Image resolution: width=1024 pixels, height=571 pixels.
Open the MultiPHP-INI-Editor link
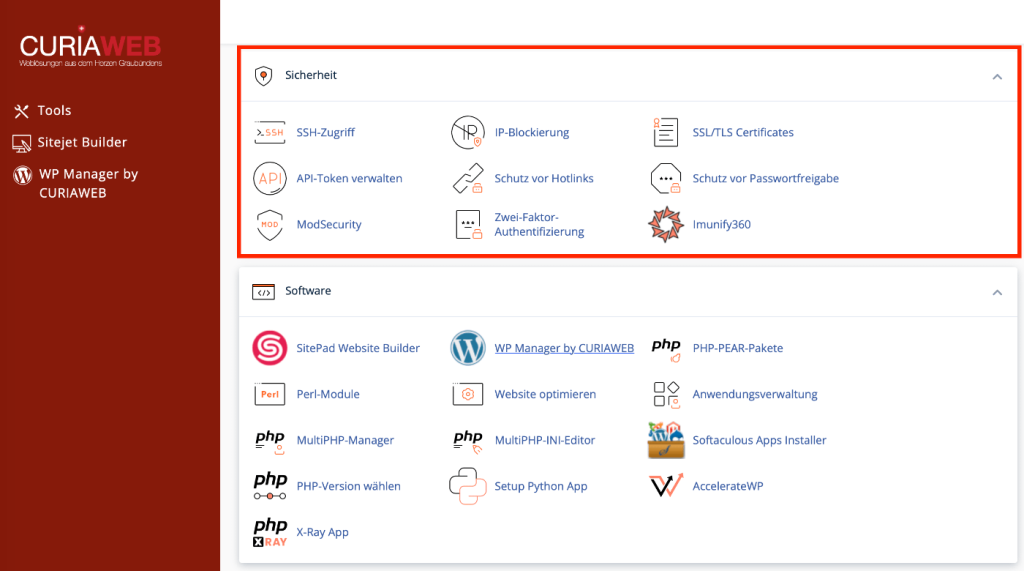(545, 440)
